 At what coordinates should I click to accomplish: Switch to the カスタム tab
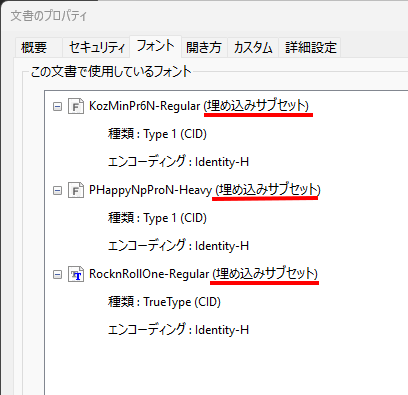coord(253,47)
